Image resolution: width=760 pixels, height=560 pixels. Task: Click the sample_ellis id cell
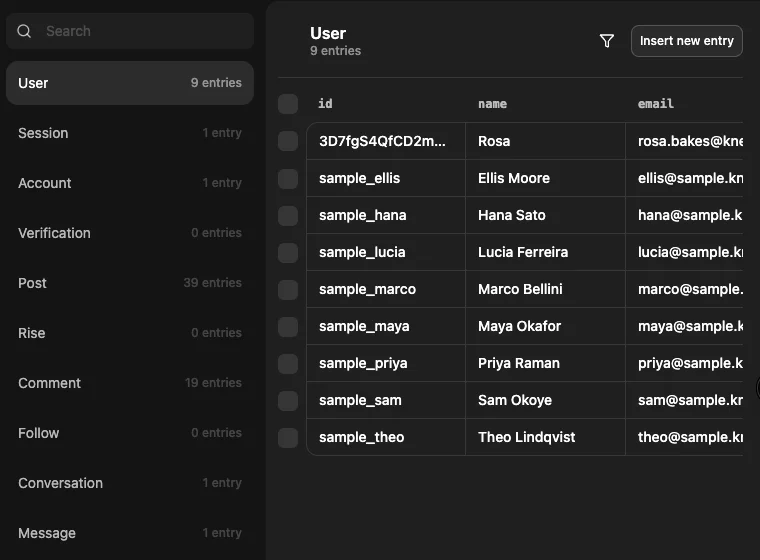(x=386, y=178)
